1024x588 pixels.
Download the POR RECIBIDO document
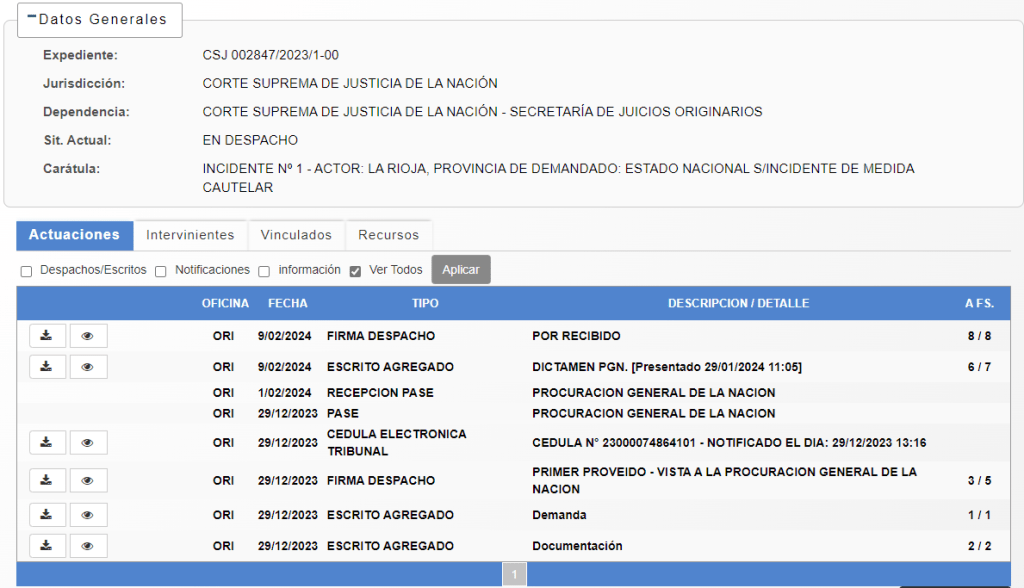coord(47,336)
